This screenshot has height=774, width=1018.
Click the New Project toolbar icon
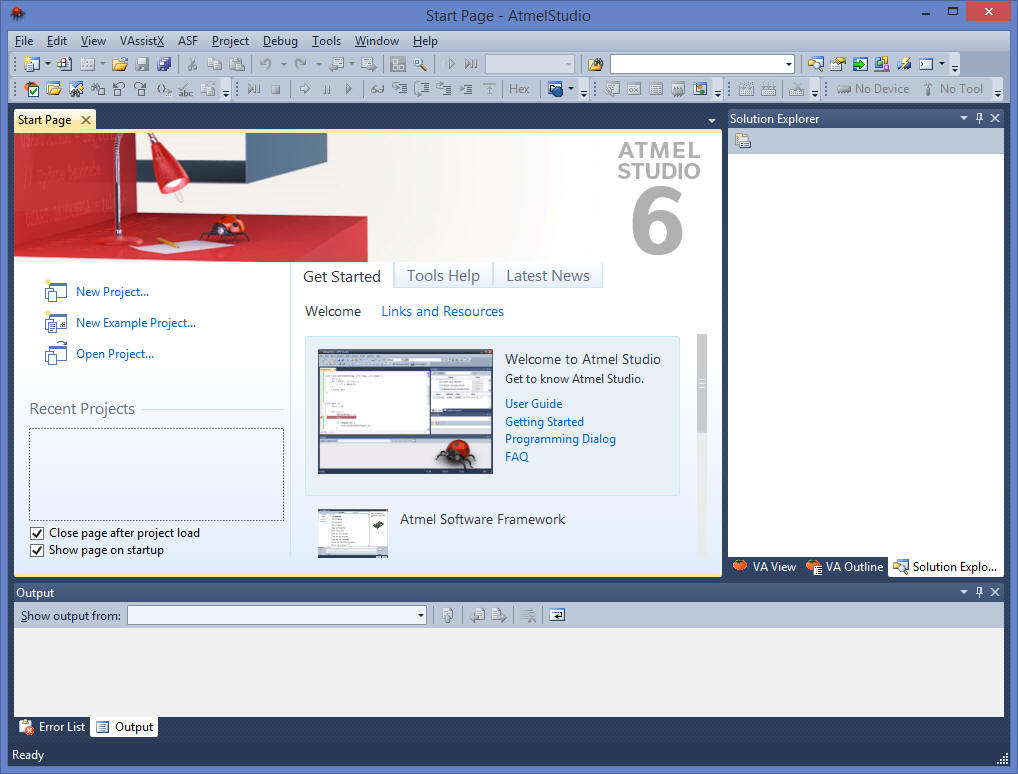click(31, 64)
